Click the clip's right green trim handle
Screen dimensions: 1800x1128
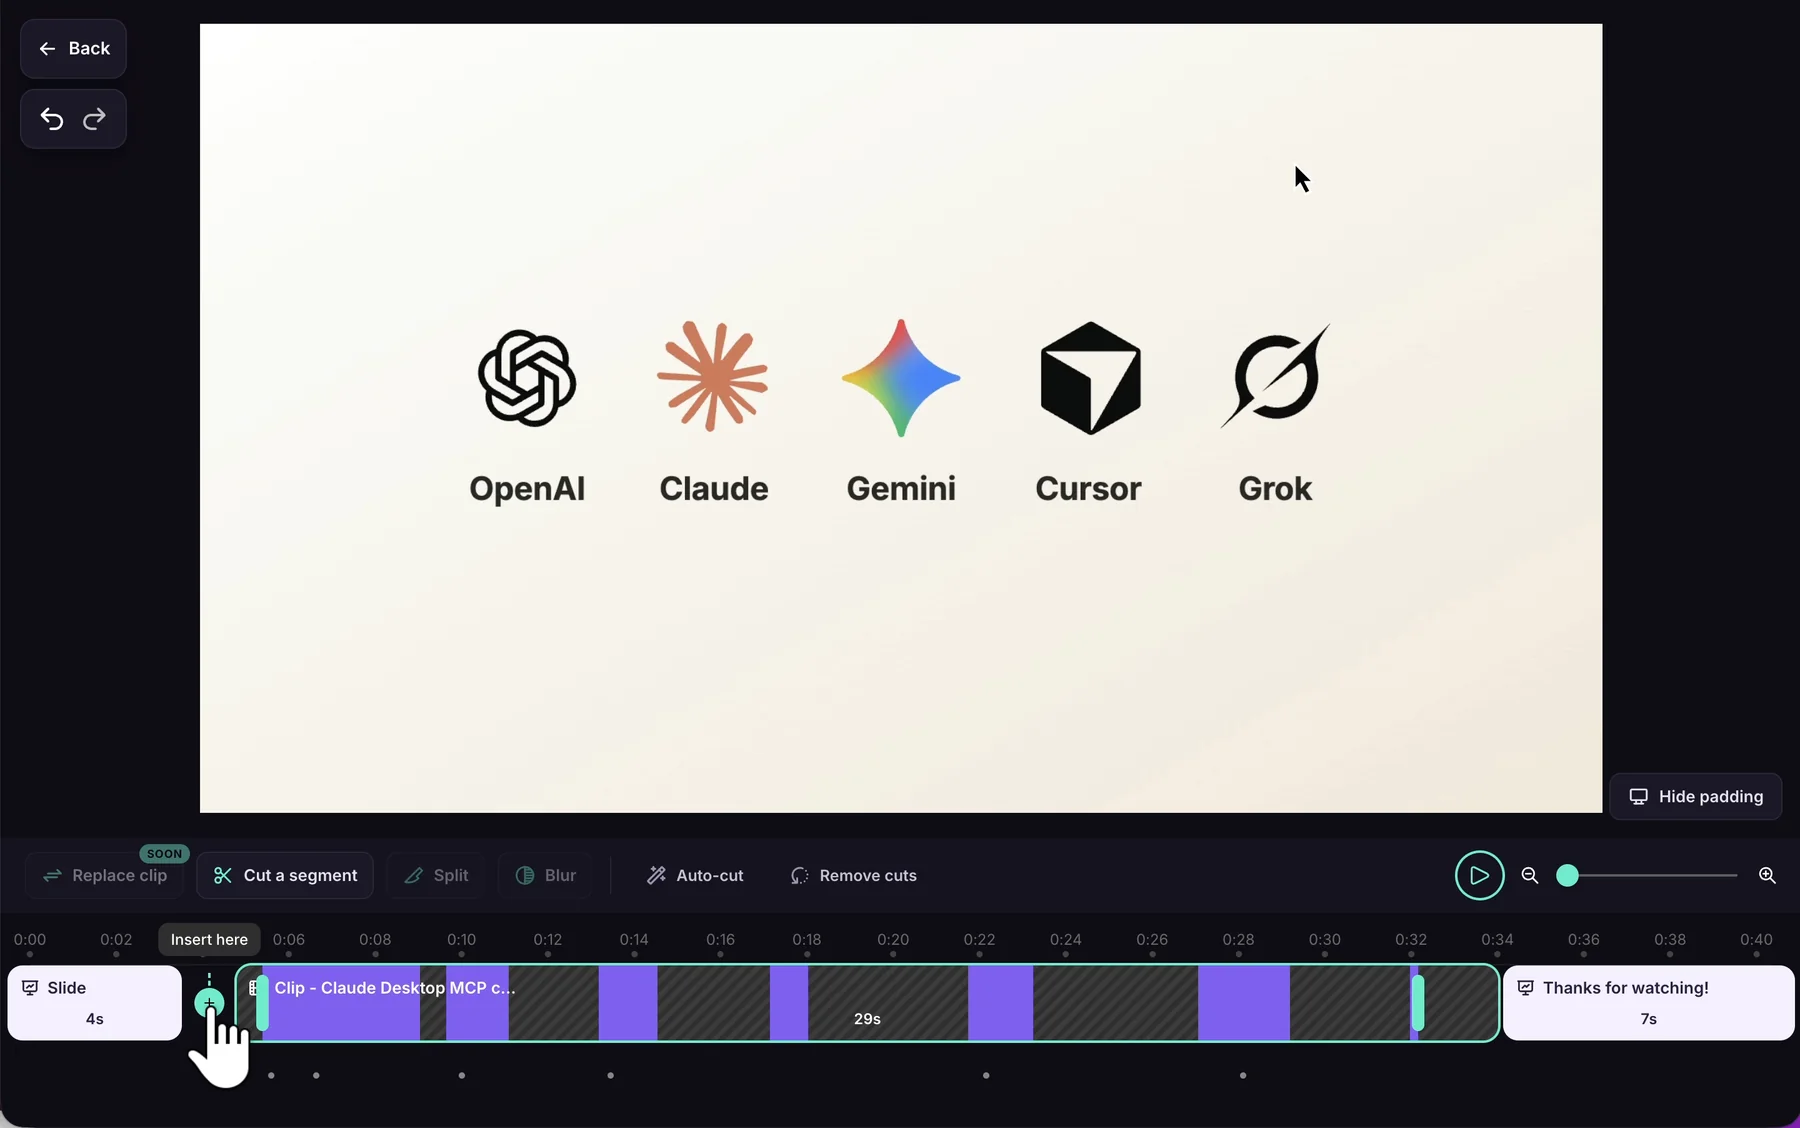(x=1417, y=1002)
